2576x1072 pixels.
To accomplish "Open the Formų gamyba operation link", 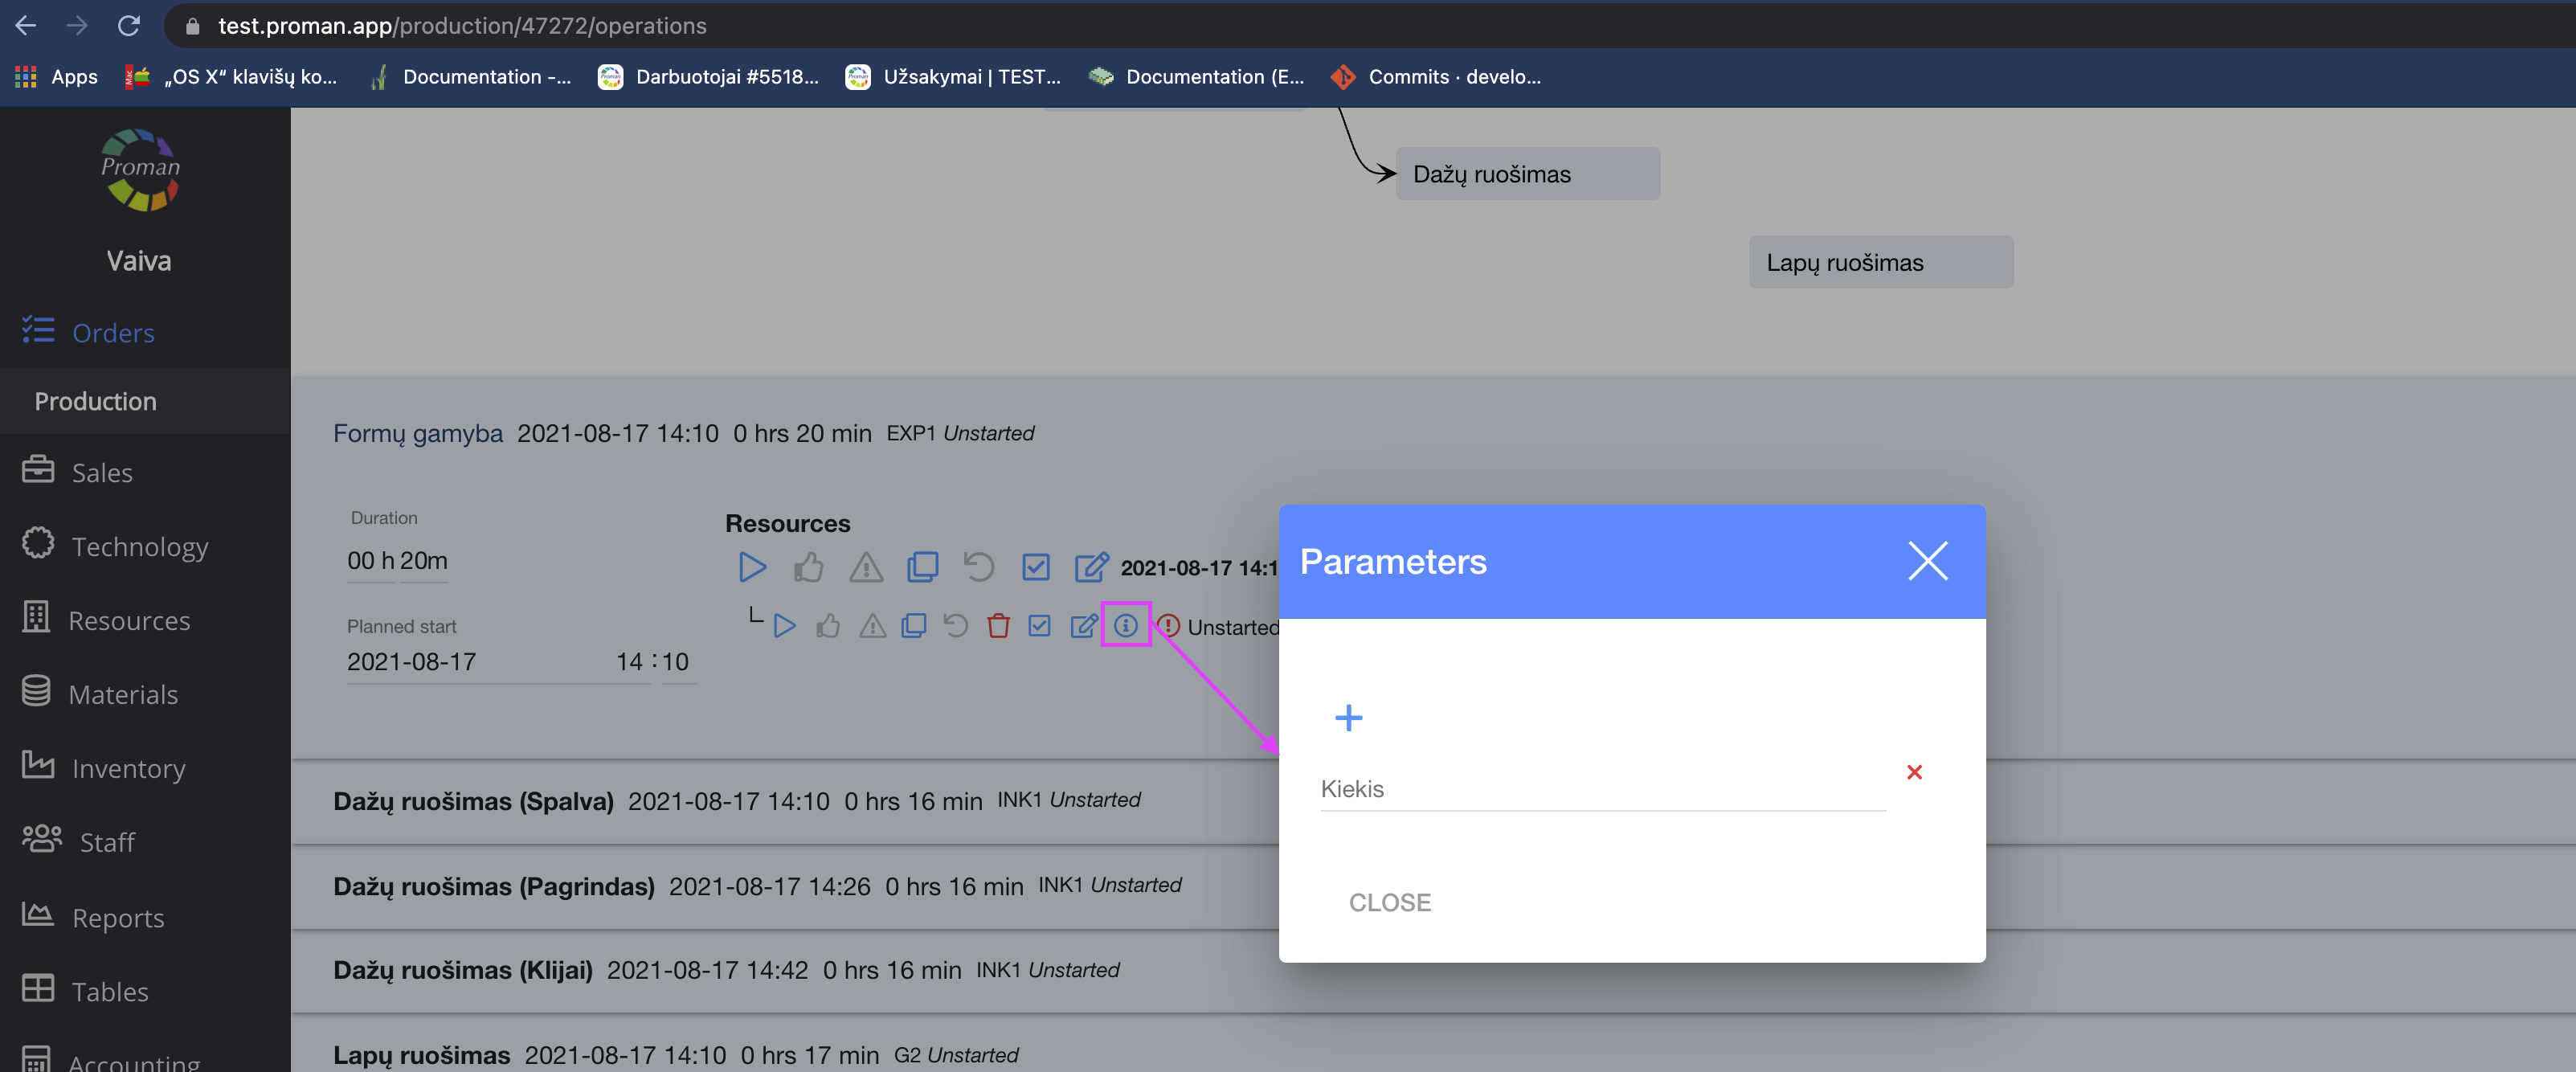I will (x=417, y=433).
